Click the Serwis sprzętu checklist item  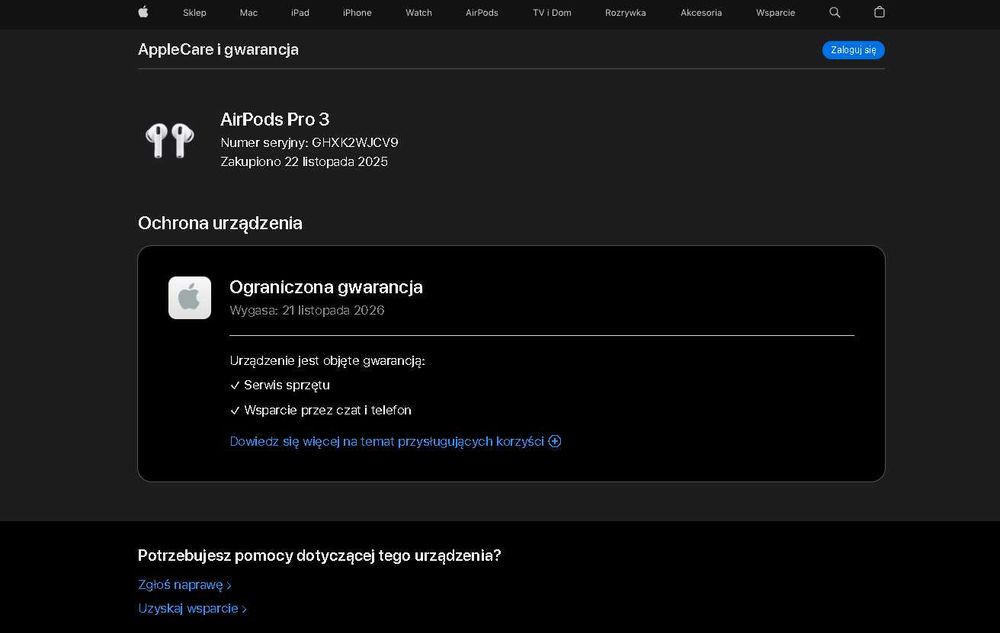[x=280, y=385]
